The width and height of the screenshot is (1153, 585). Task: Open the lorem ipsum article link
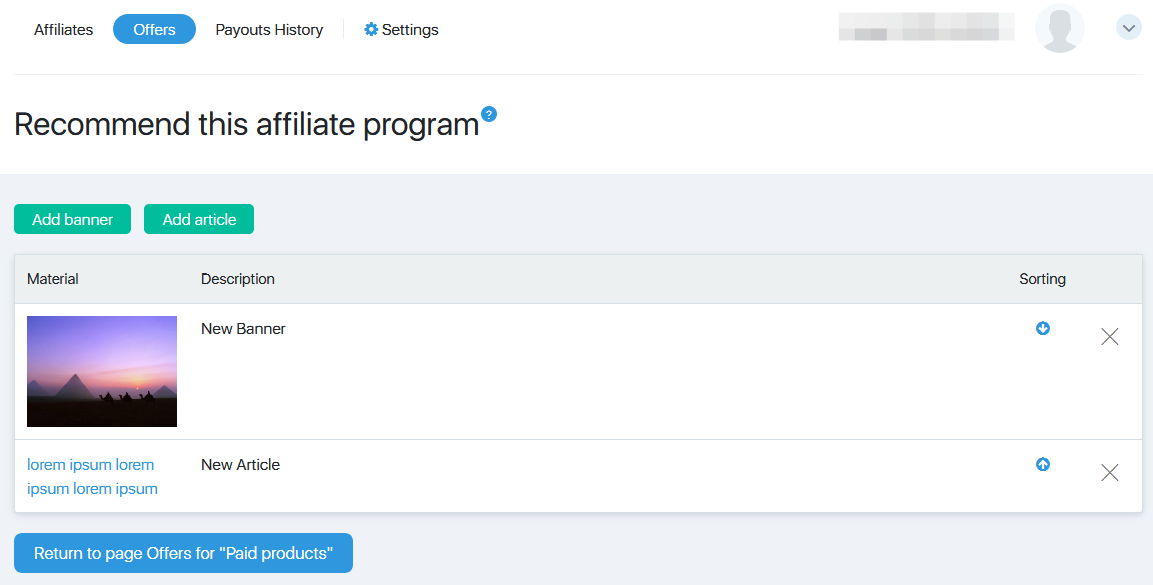[x=93, y=476]
